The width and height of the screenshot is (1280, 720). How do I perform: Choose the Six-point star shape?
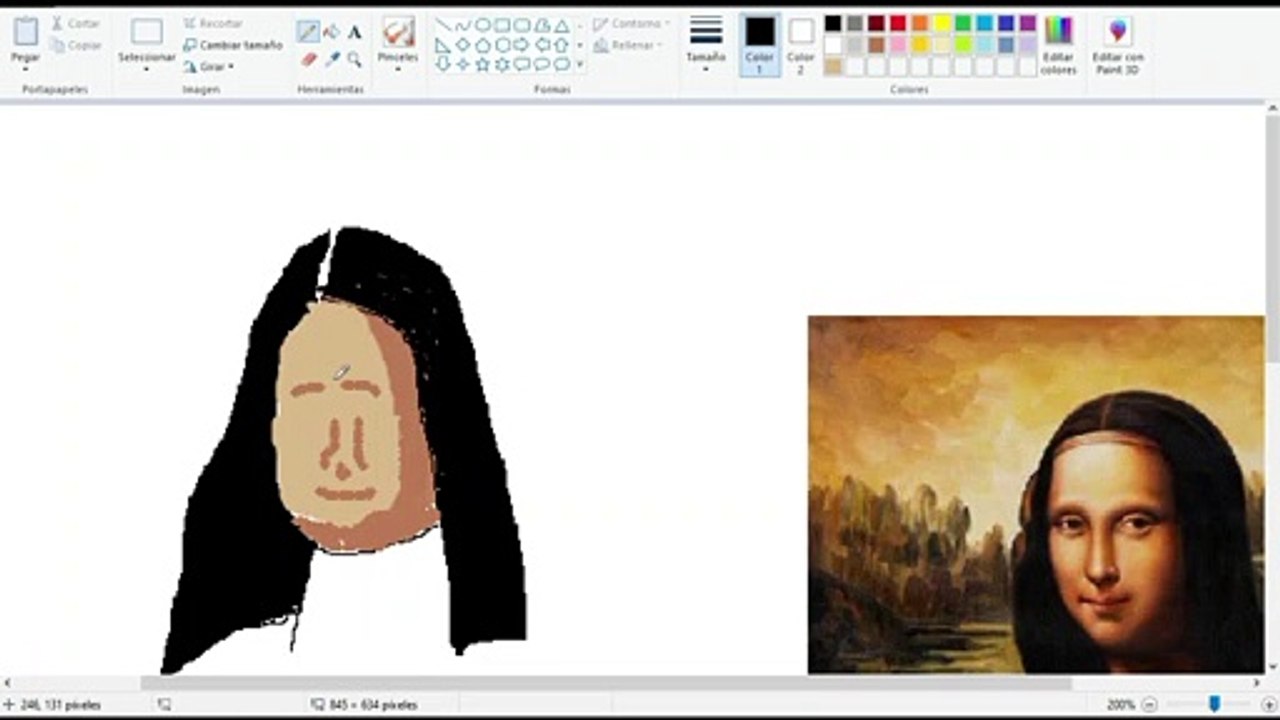(502, 64)
